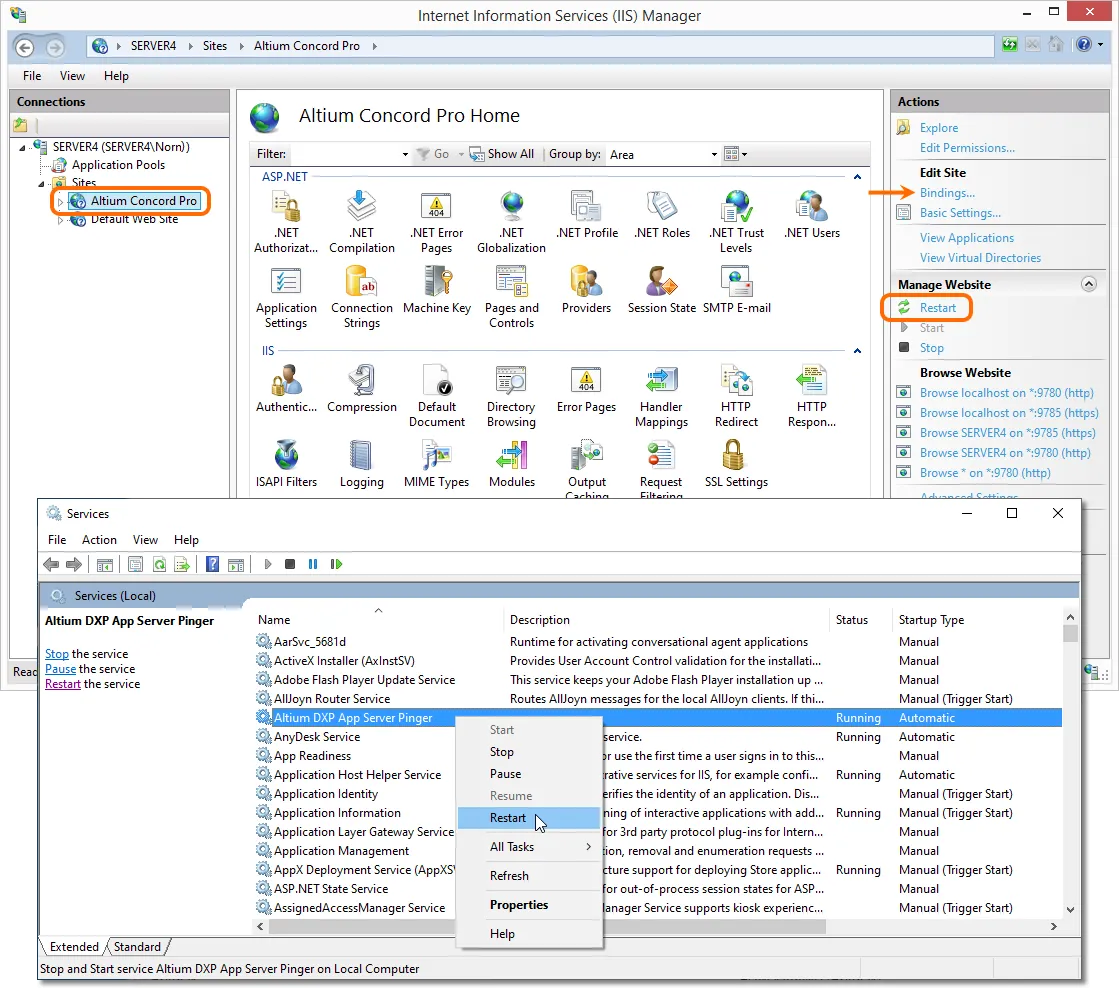Open SMTP E-mail feature

[736, 290]
